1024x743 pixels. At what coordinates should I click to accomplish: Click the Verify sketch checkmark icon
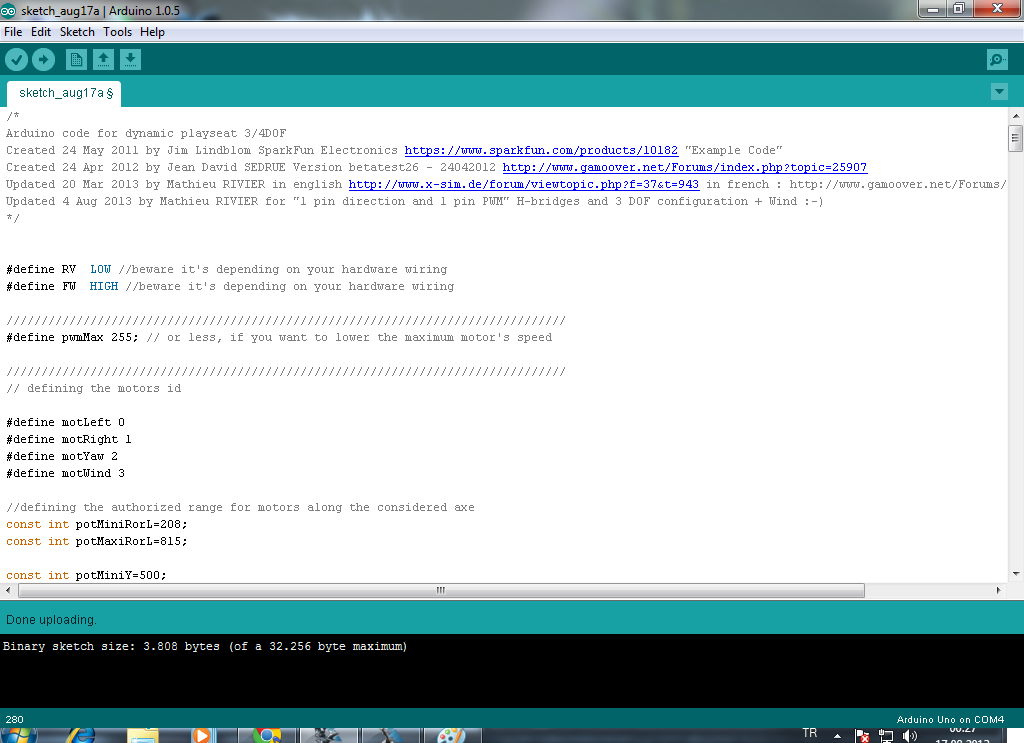[x=16, y=60]
